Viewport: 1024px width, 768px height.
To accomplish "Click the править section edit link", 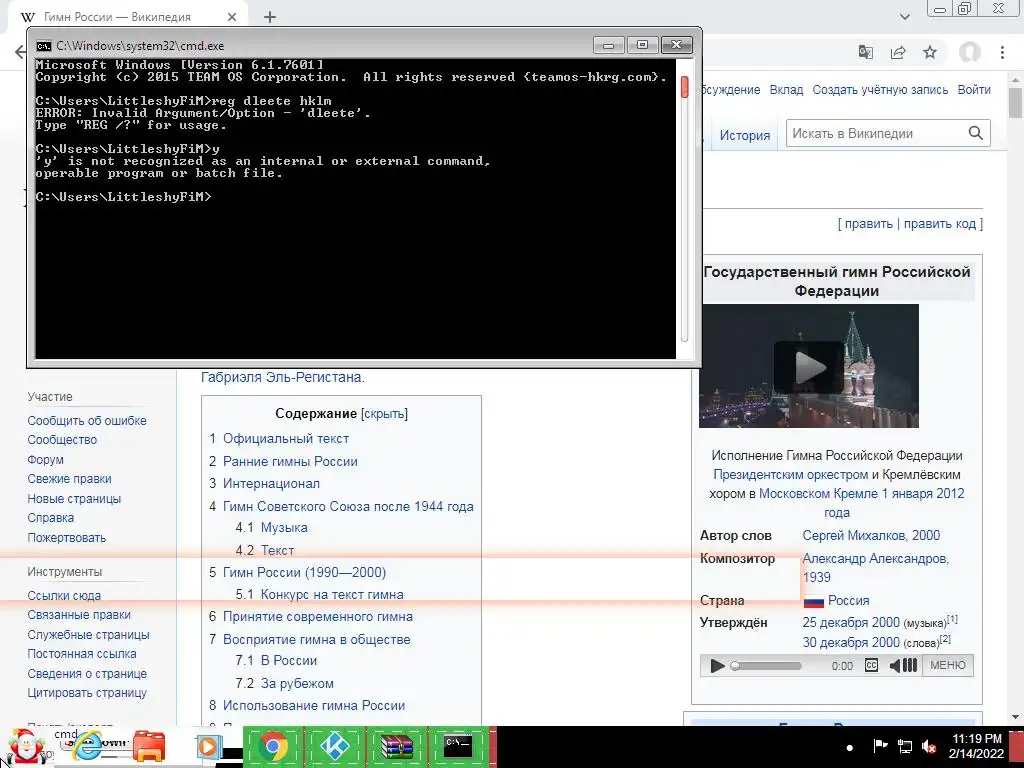I will [x=869, y=223].
